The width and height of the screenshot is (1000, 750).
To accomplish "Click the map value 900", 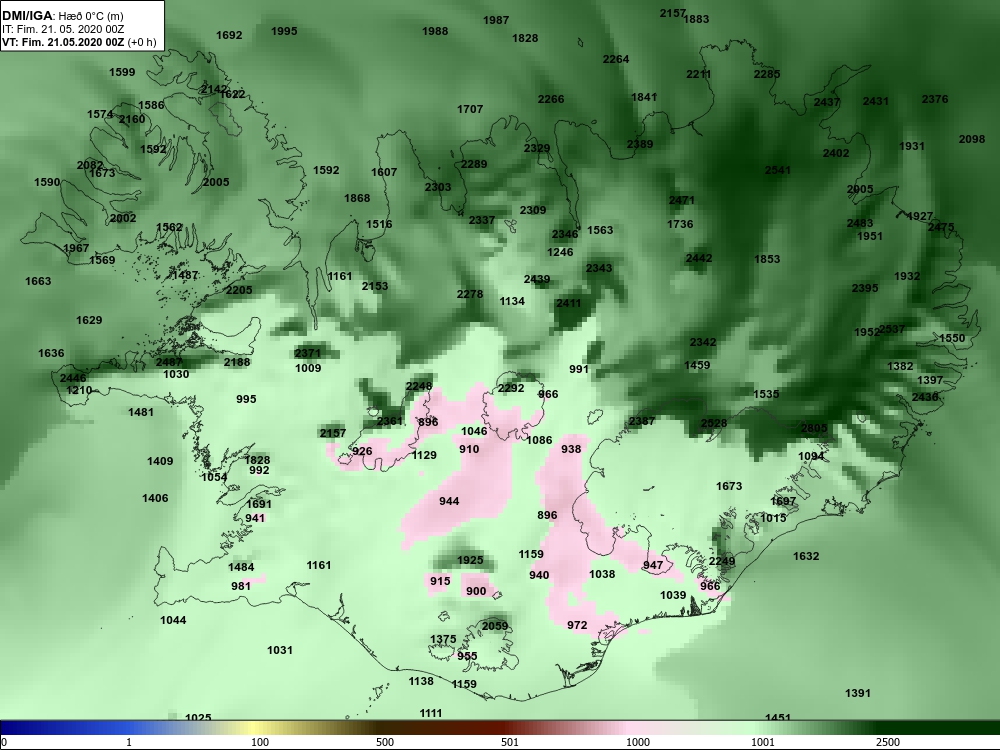I will click(x=476, y=591).
